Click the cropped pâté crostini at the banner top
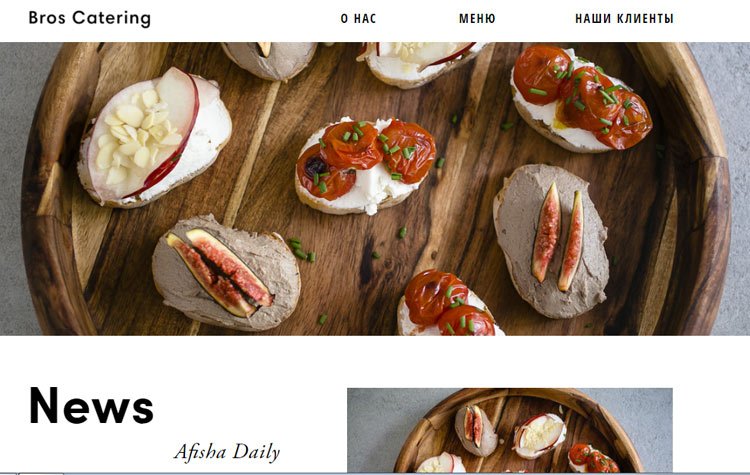This screenshot has height=475, width=750. [x=269, y=60]
